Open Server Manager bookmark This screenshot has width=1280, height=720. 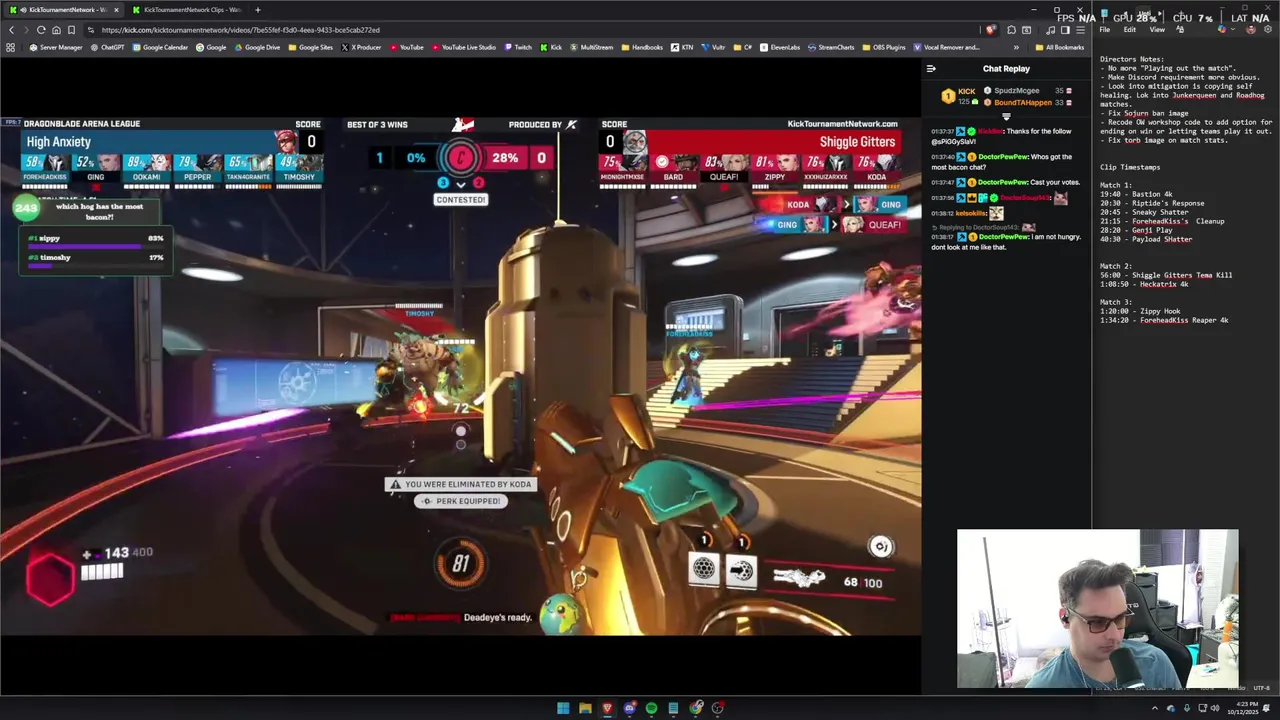click(x=56, y=47)
